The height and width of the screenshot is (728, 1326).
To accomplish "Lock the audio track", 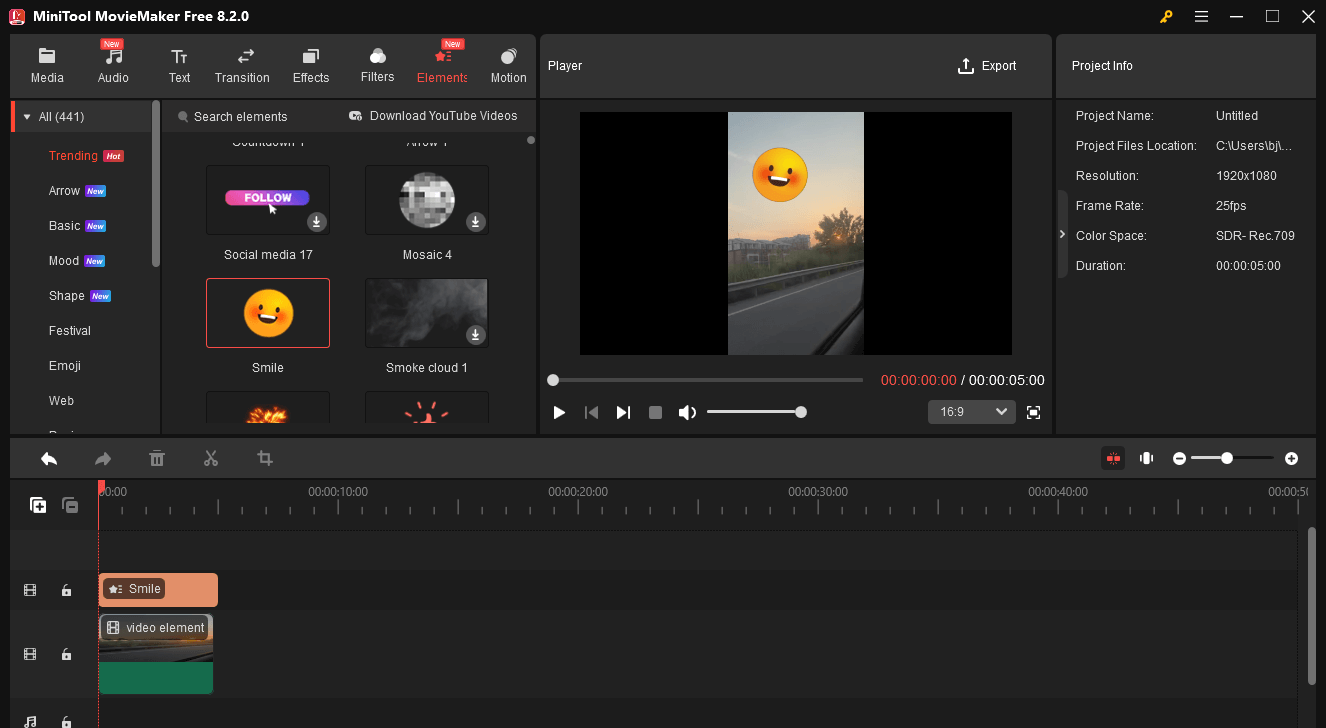I will [66, 721].
